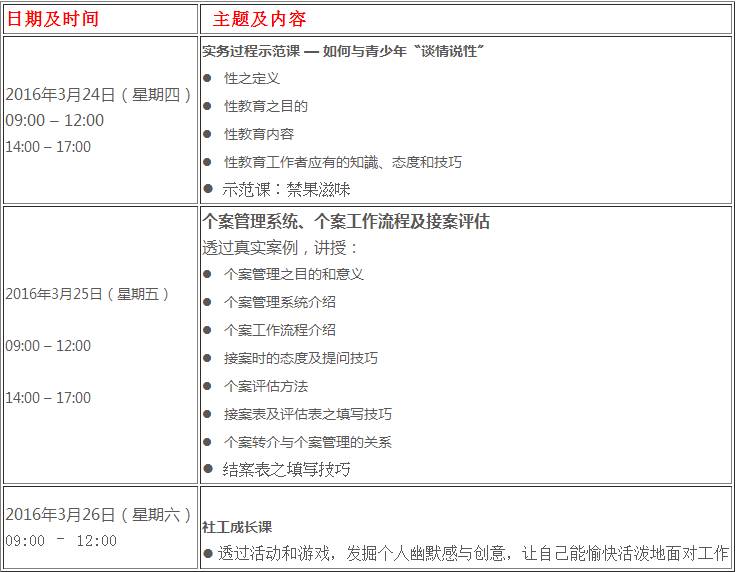Viewport: 736px width, 572px height.
Task: Click the bullet item '个案转介与个案管理的关系'
Action: (x=307, y=442)
